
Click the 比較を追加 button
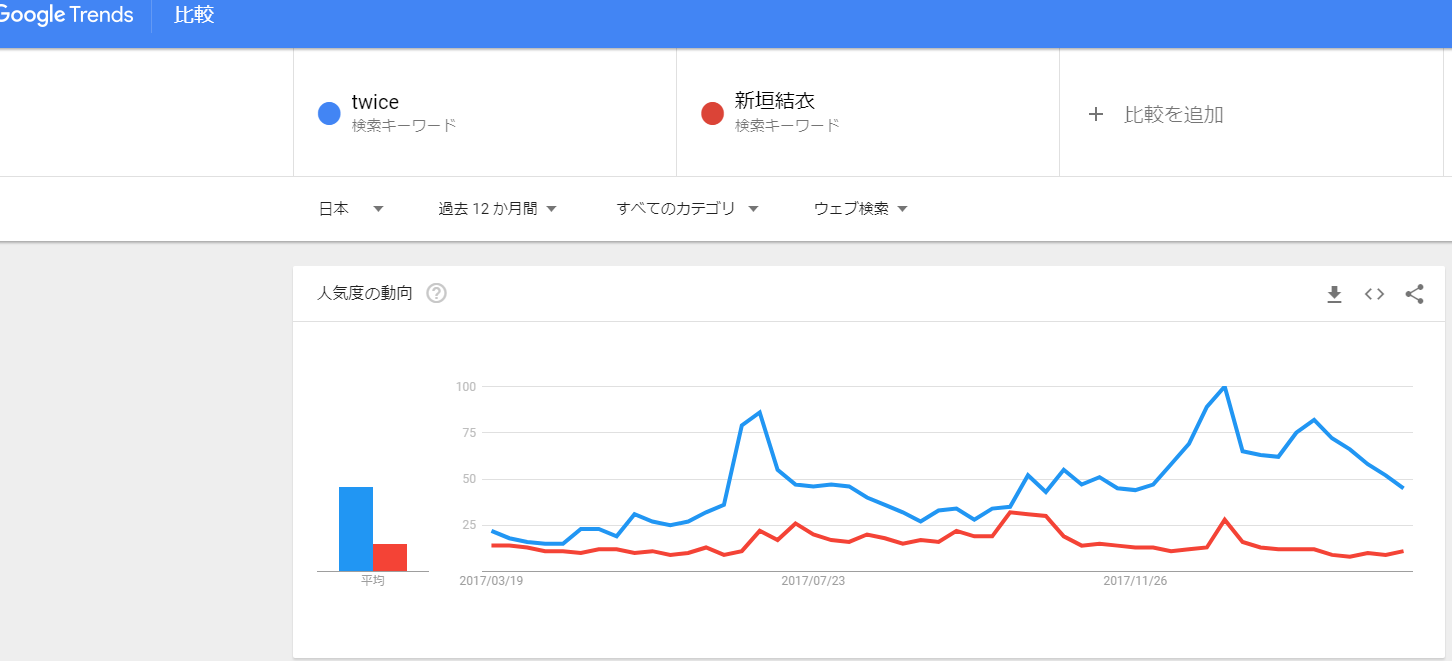coord(1173,114)
